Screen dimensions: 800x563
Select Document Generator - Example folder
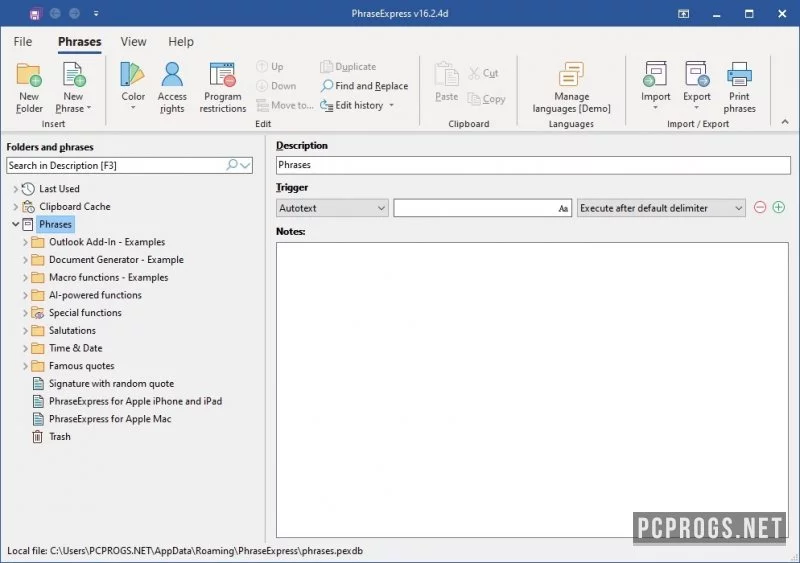point(116,260)
